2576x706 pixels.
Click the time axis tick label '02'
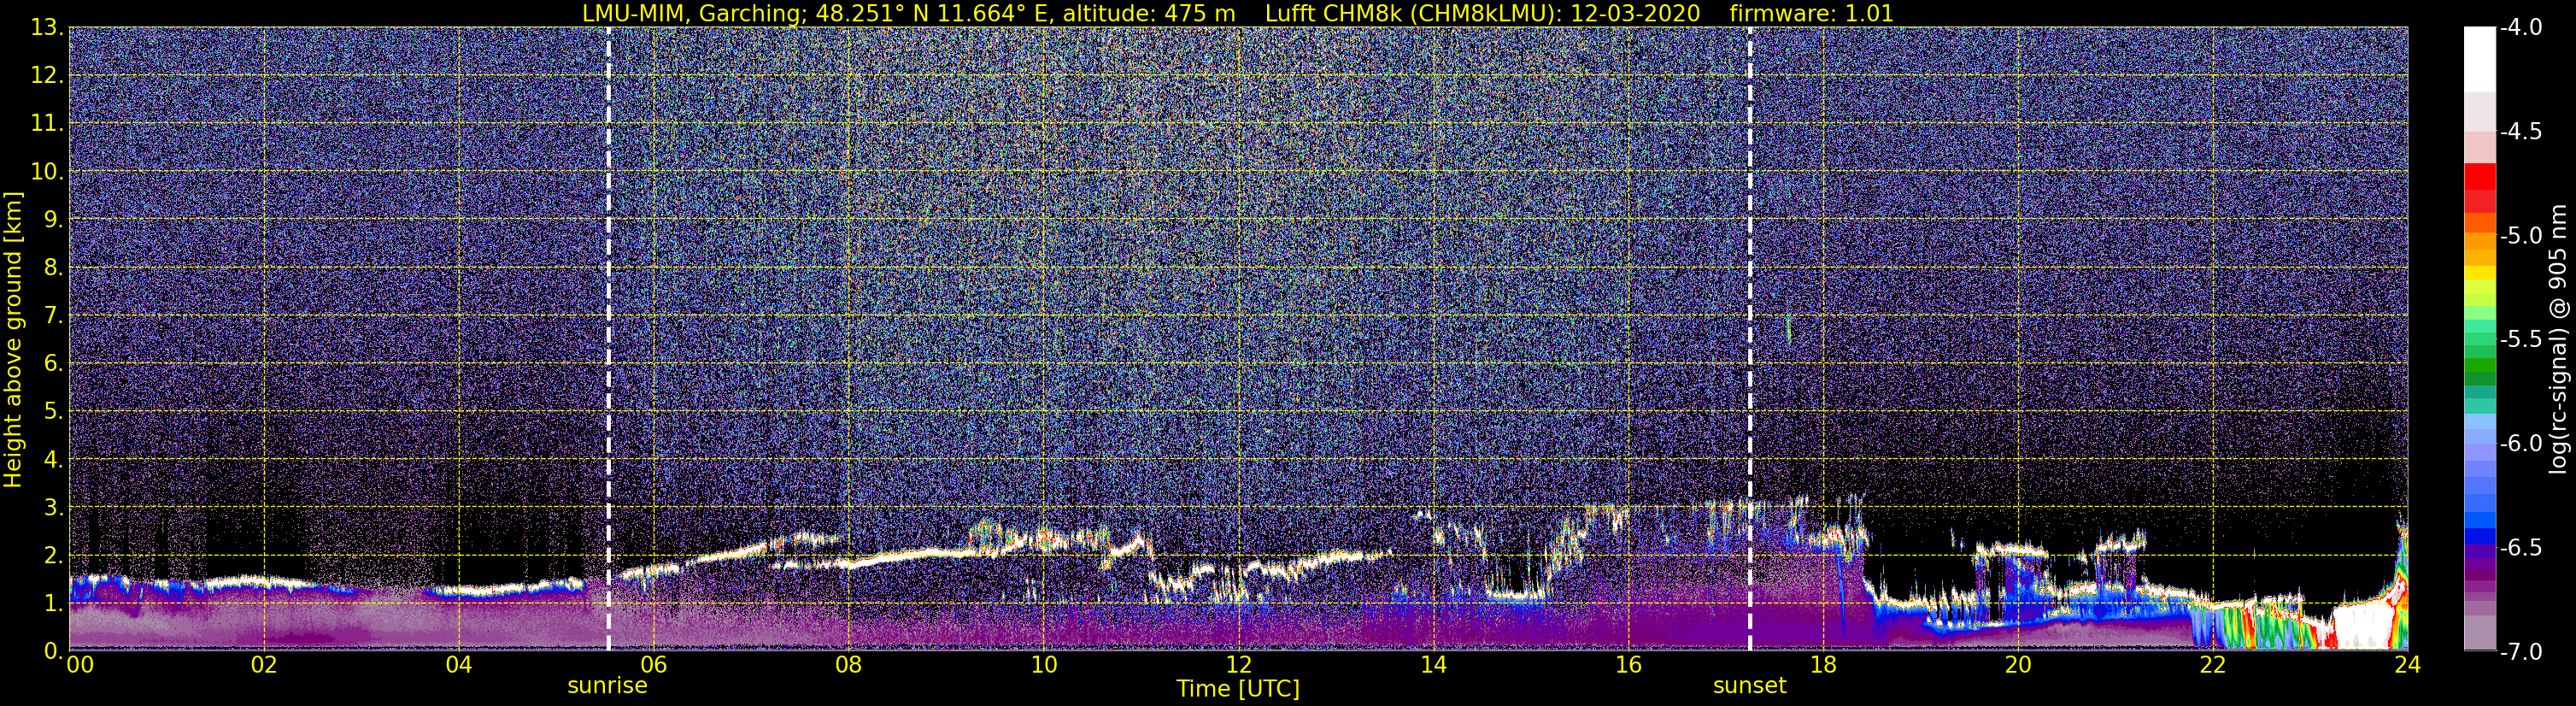263,665
